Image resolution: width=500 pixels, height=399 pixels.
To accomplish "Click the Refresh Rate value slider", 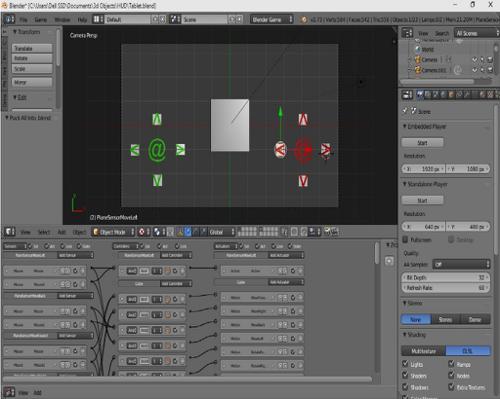I will [x=446, y=288].
